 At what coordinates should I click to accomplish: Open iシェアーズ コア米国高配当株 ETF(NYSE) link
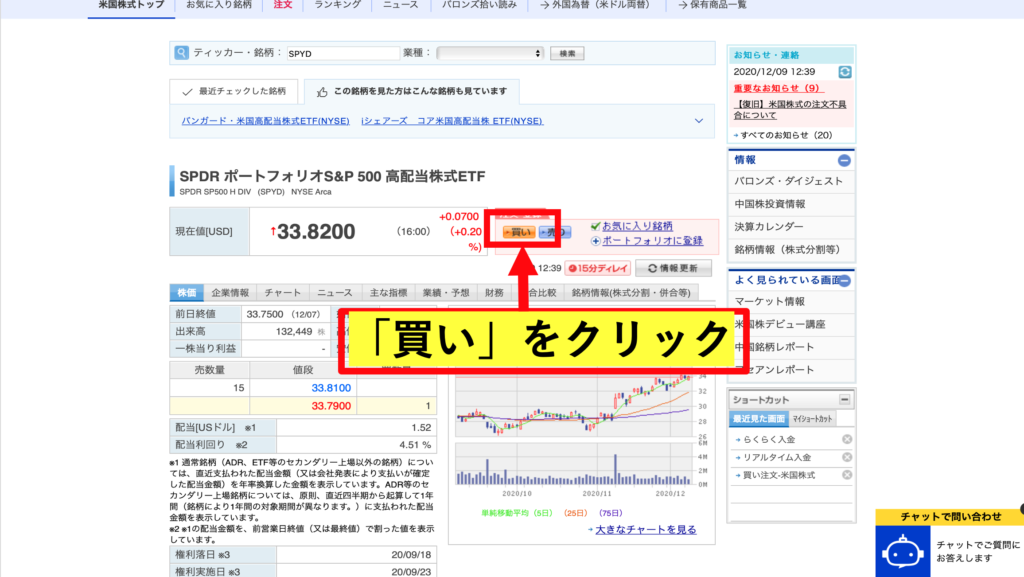pos(452,121)
